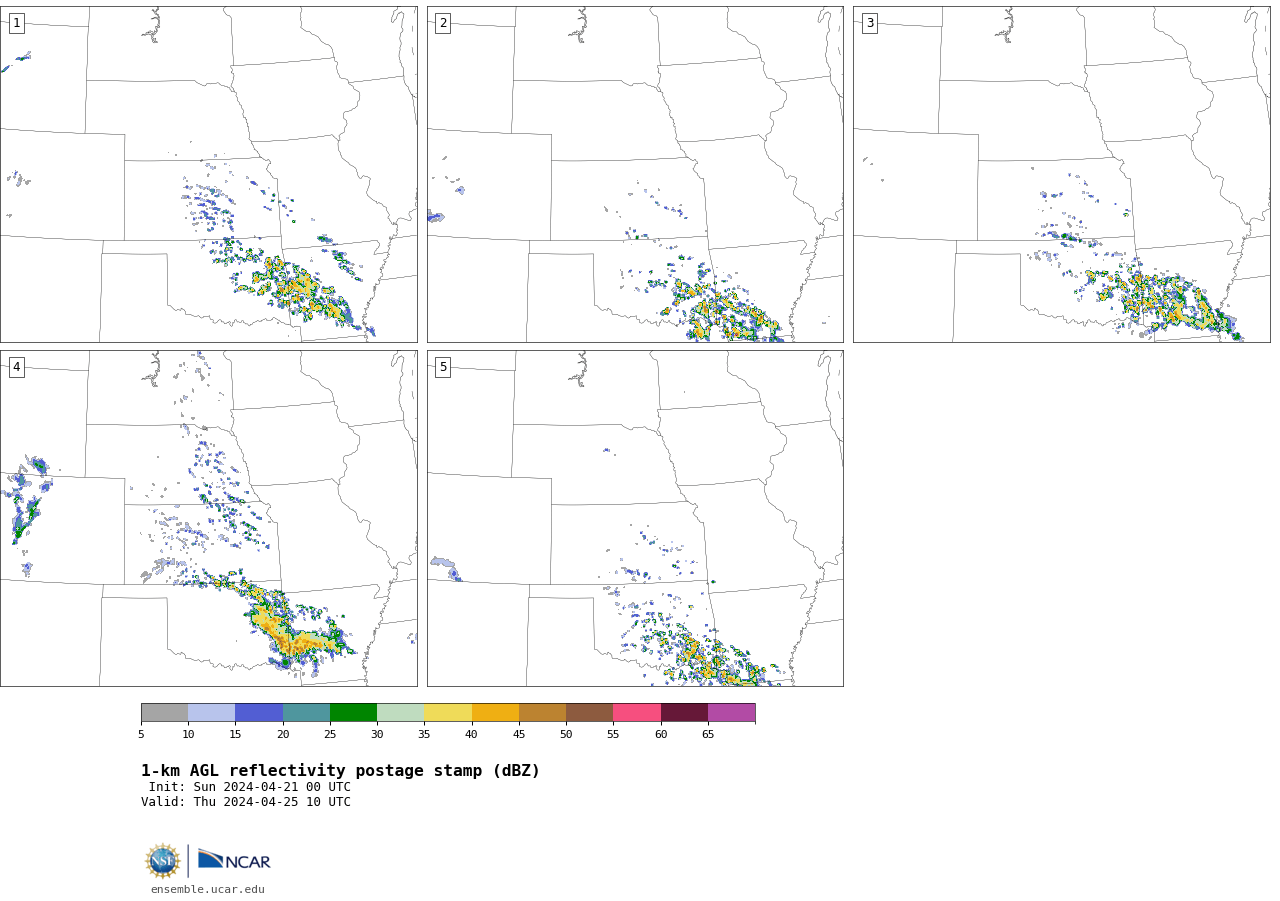Select the teal 20-25 dBZ swatch
Screen dimensions: 1280x901
point(306,713)
